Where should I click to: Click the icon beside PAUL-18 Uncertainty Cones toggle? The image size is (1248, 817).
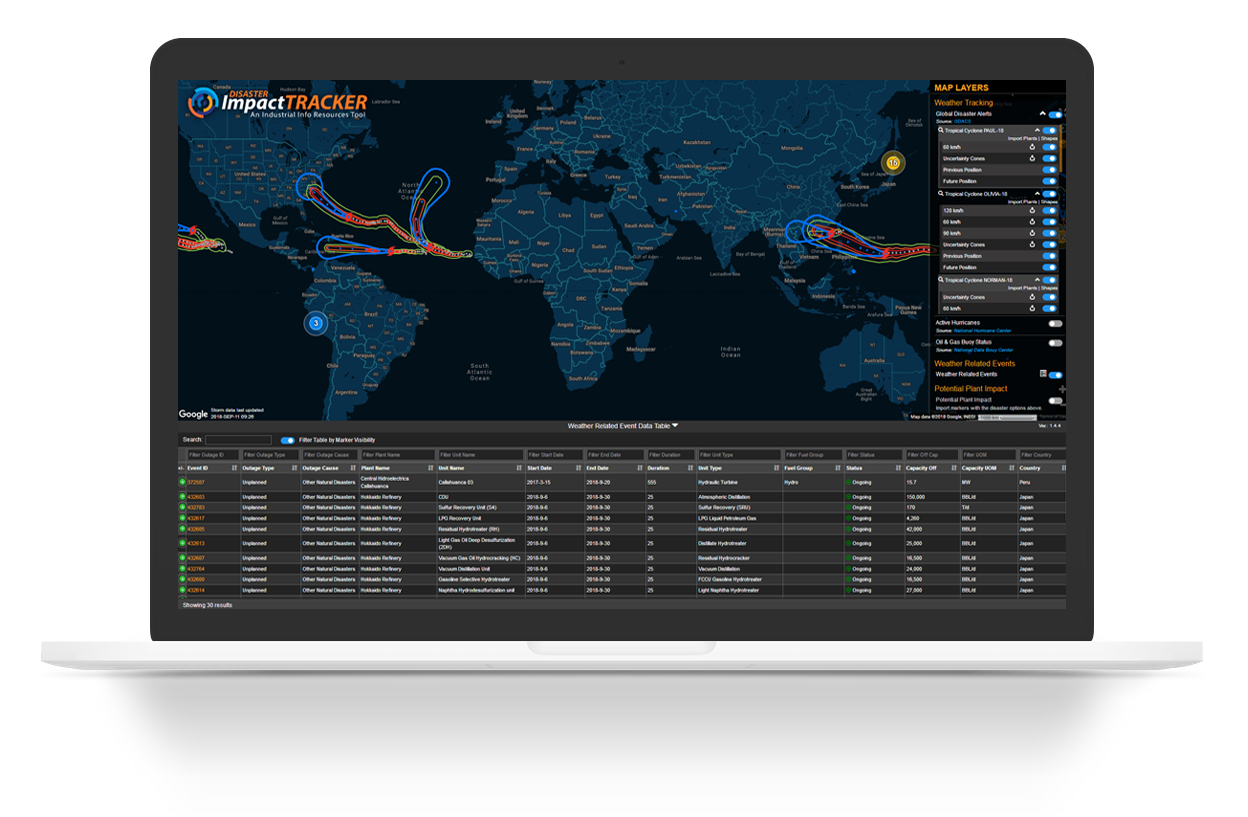pyautogui.click(x=1032, y=158)
